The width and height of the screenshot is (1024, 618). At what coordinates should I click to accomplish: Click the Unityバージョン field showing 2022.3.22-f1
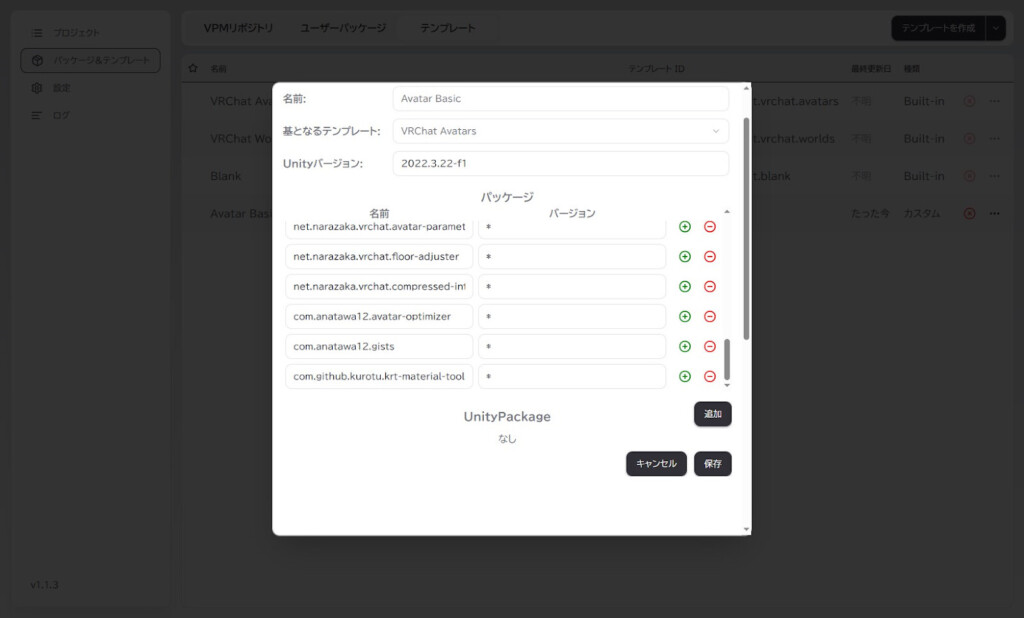click(560, 163)
